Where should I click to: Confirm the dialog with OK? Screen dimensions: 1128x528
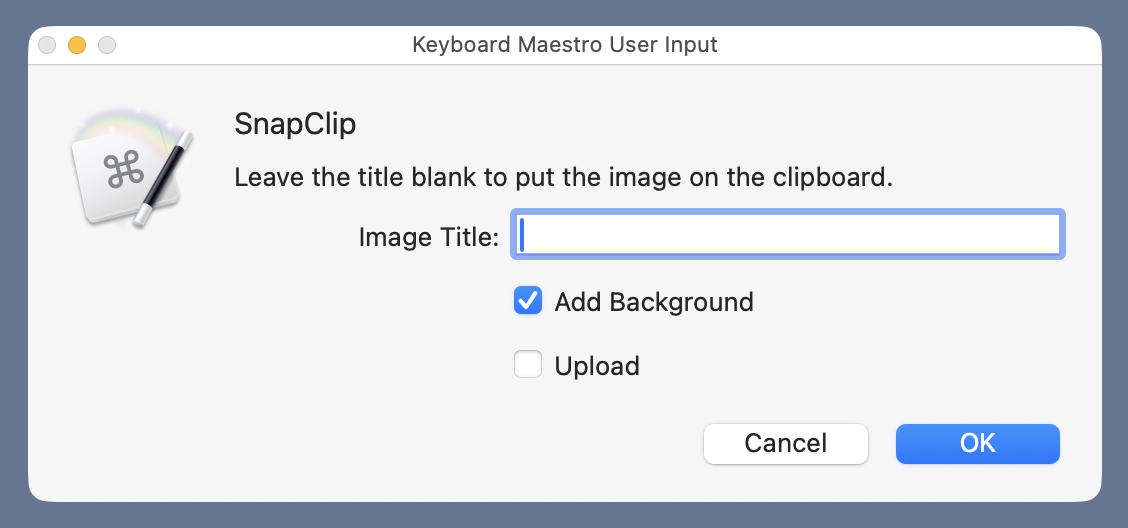point(977,443)
